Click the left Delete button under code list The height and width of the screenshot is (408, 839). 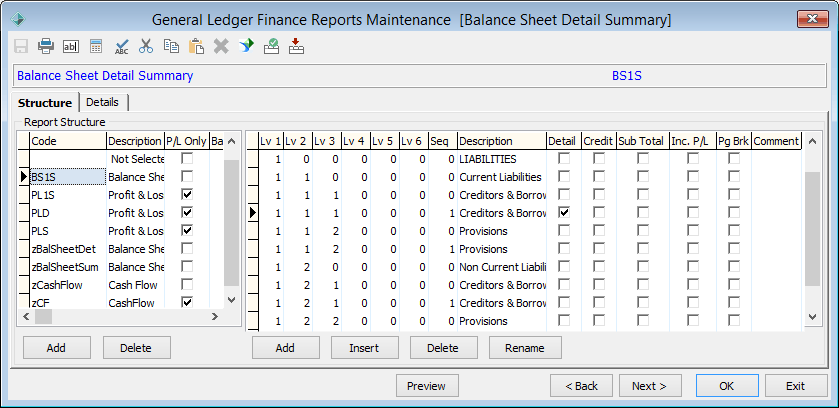click(136, 348)
